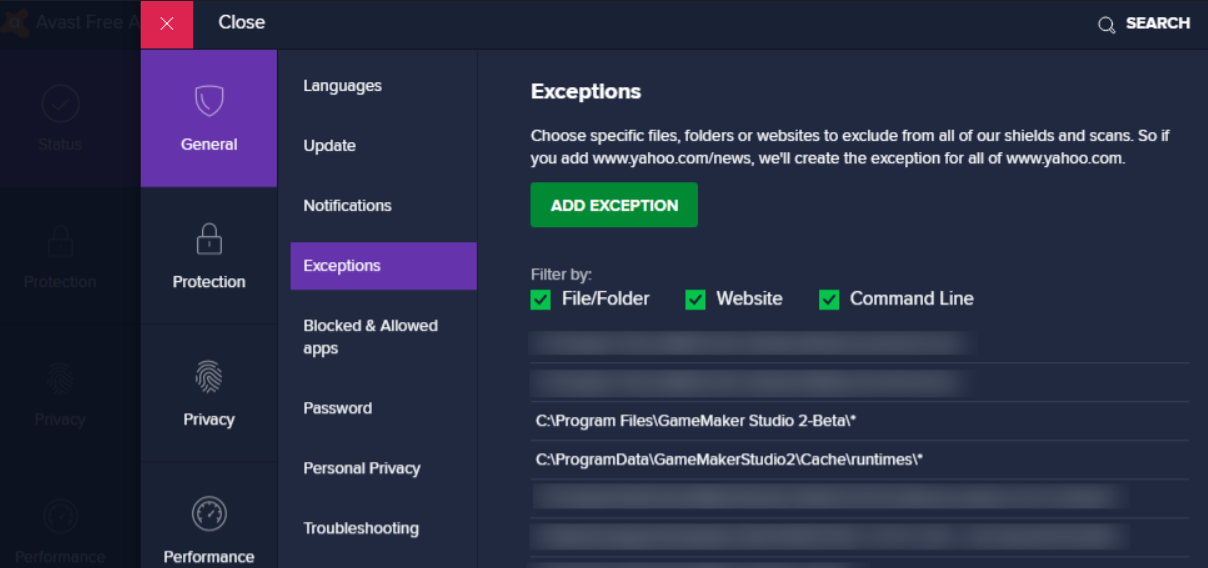
Task: Click the Status checkmark icon in background
Action: point(60,103)
